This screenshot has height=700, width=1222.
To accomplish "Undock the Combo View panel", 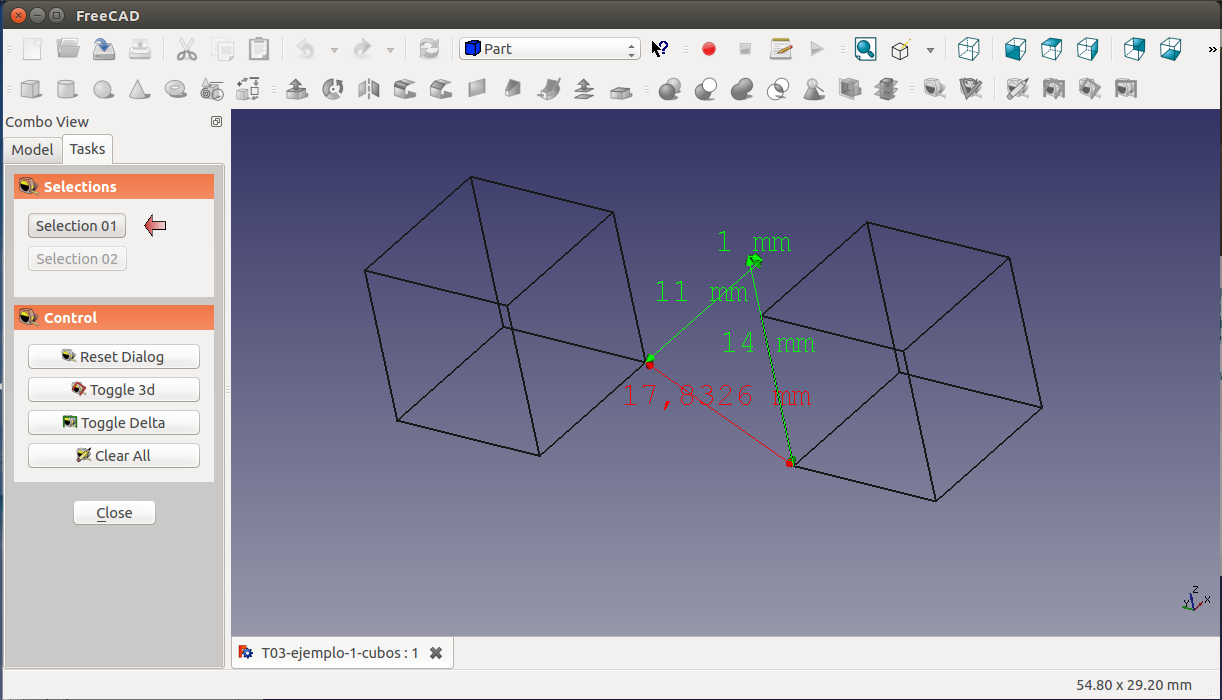I will tap(216, 122).
